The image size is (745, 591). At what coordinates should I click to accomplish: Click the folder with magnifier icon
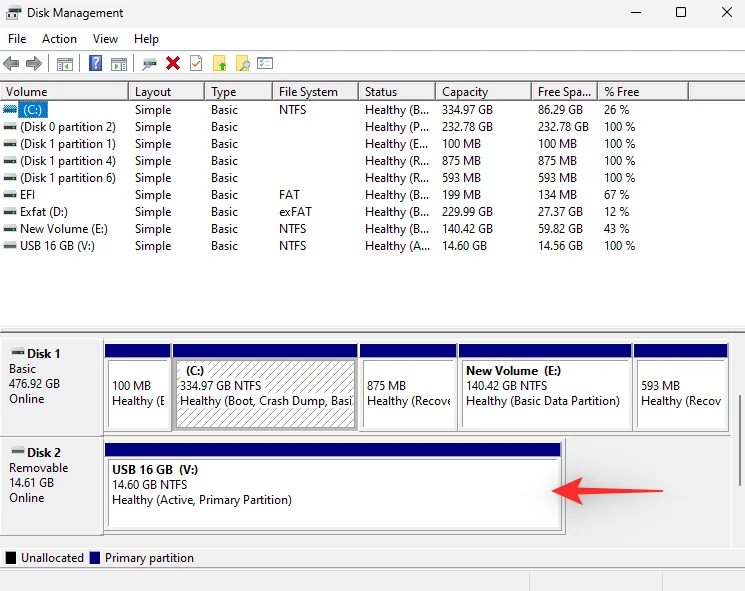(x=243, y=63)
